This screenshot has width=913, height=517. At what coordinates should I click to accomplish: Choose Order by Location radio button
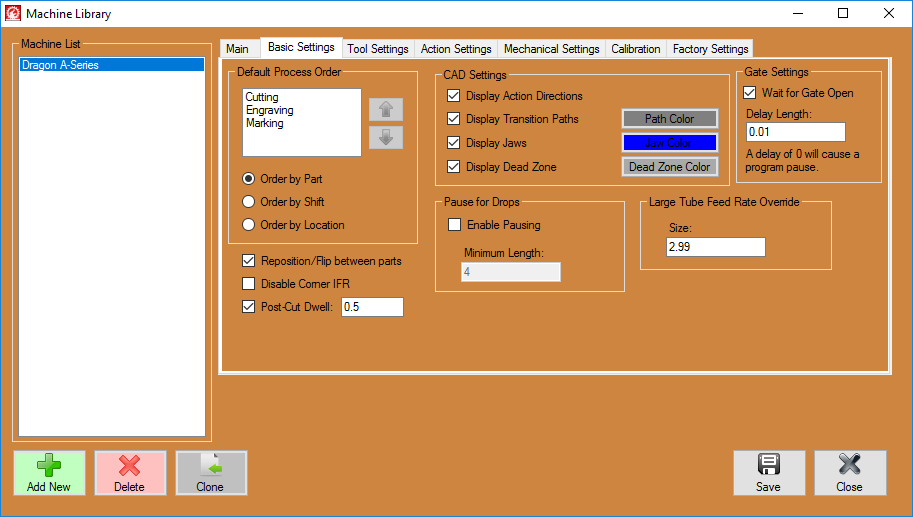pos(249,225)
